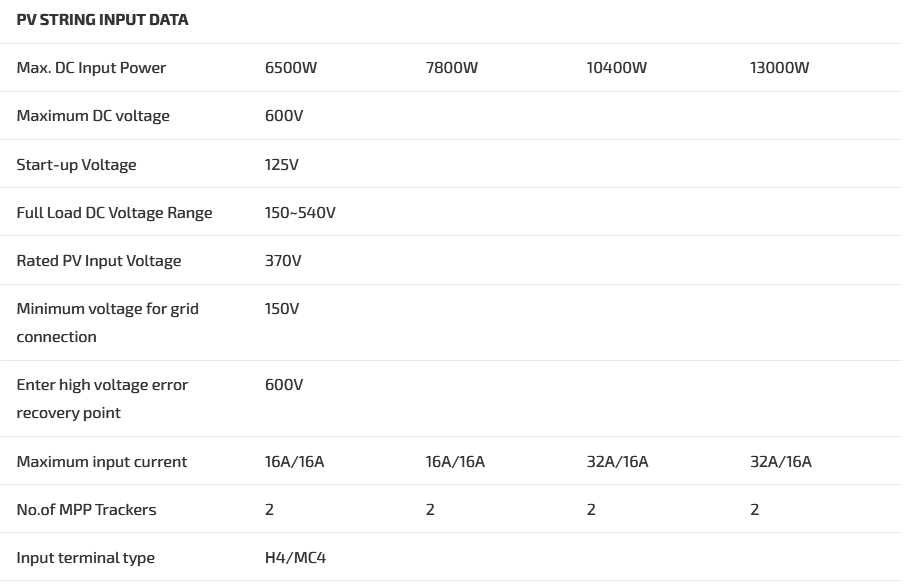This screenshot has width=905, height=584.
Task: Click the Maximum DC voltage label
Action: [93, 116]
